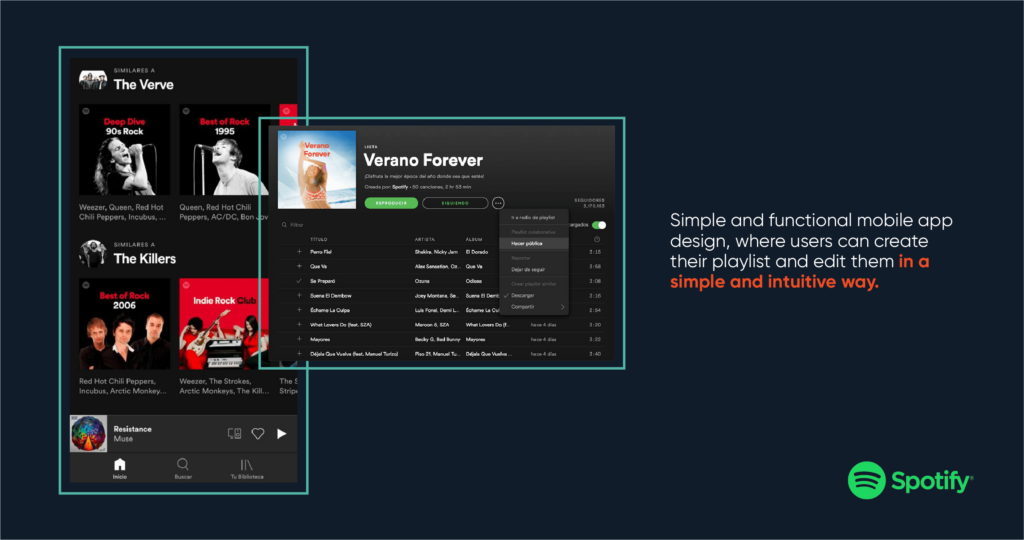Open the three-dots more options button

pyautogui.click(x=498, y=203)
